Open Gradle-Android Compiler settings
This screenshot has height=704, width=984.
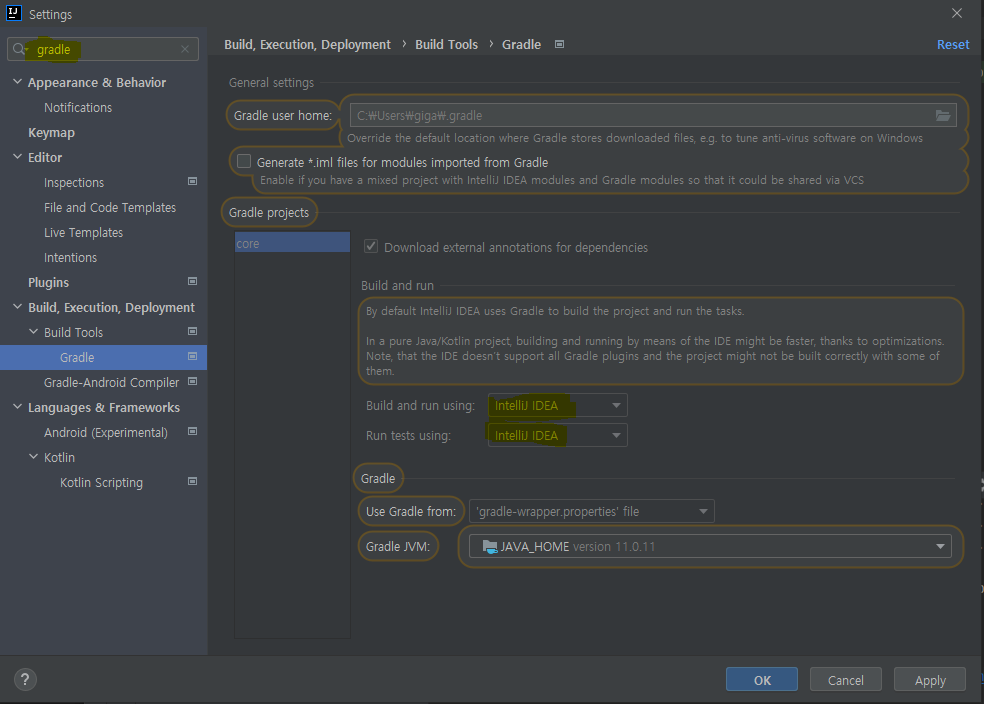pyautogui.click(x=111, y=382)
